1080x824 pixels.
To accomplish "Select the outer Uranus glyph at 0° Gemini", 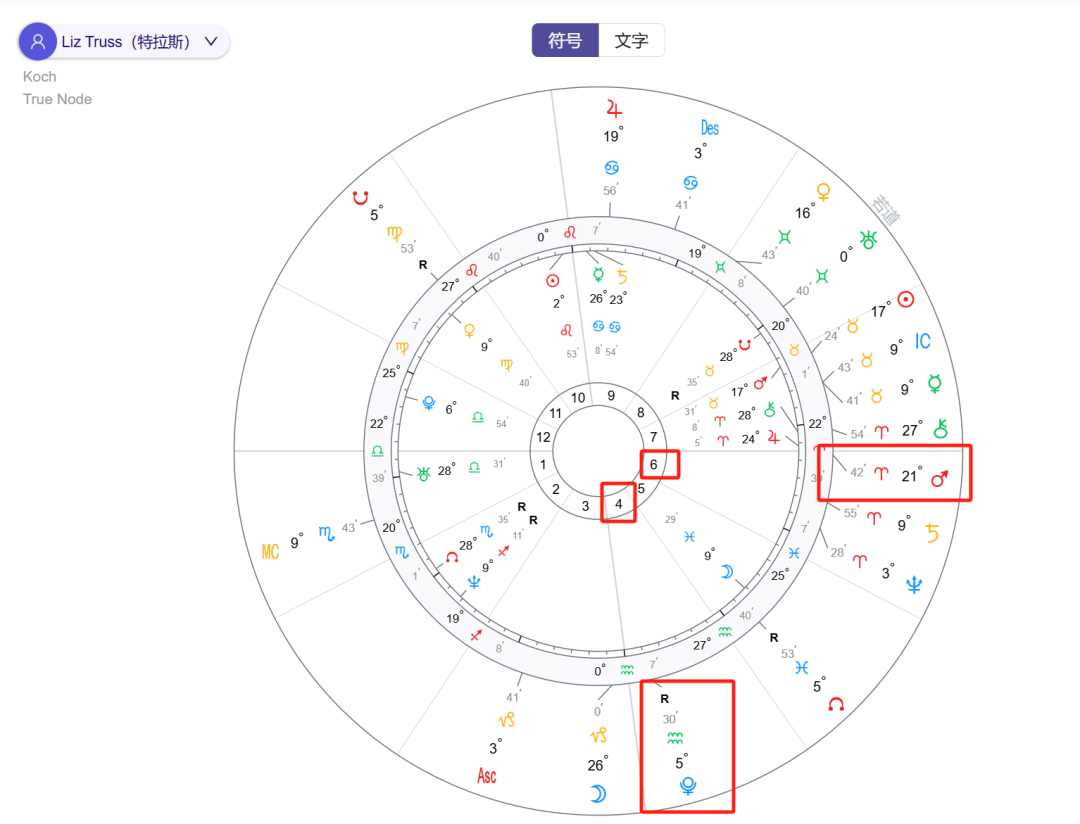I will coord(869,240).
